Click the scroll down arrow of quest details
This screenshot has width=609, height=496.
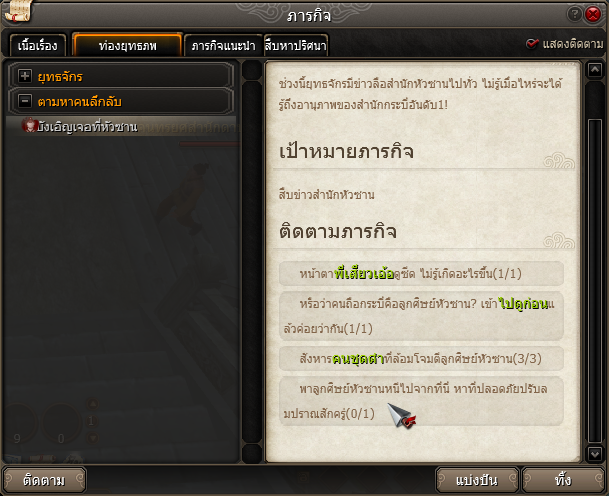pyautogui.click(x=595, y=453)
